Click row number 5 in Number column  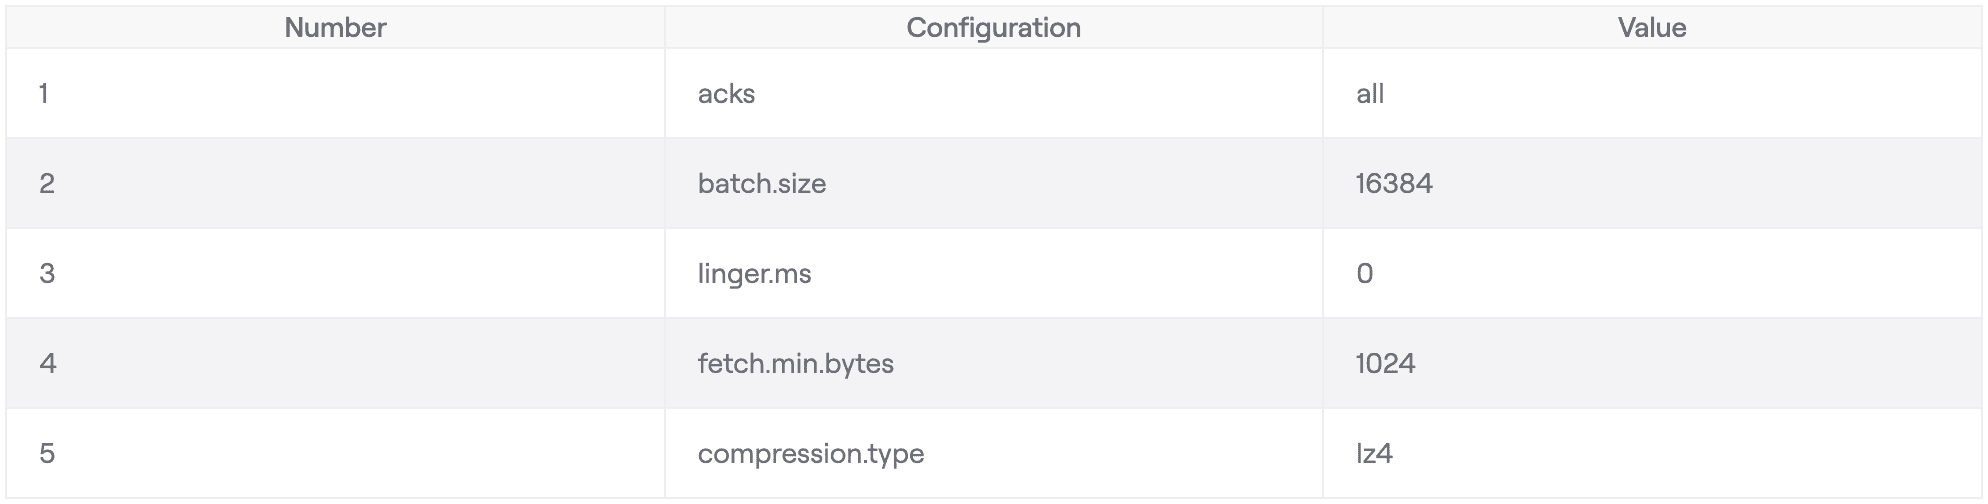coord(47,454)
